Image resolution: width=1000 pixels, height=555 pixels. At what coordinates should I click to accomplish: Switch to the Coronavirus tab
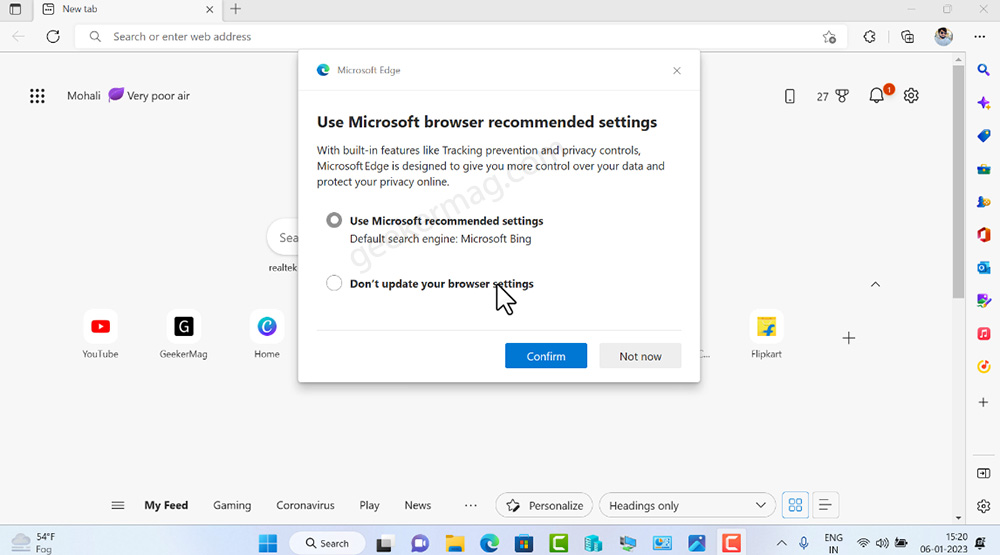(x=305, y=505)
